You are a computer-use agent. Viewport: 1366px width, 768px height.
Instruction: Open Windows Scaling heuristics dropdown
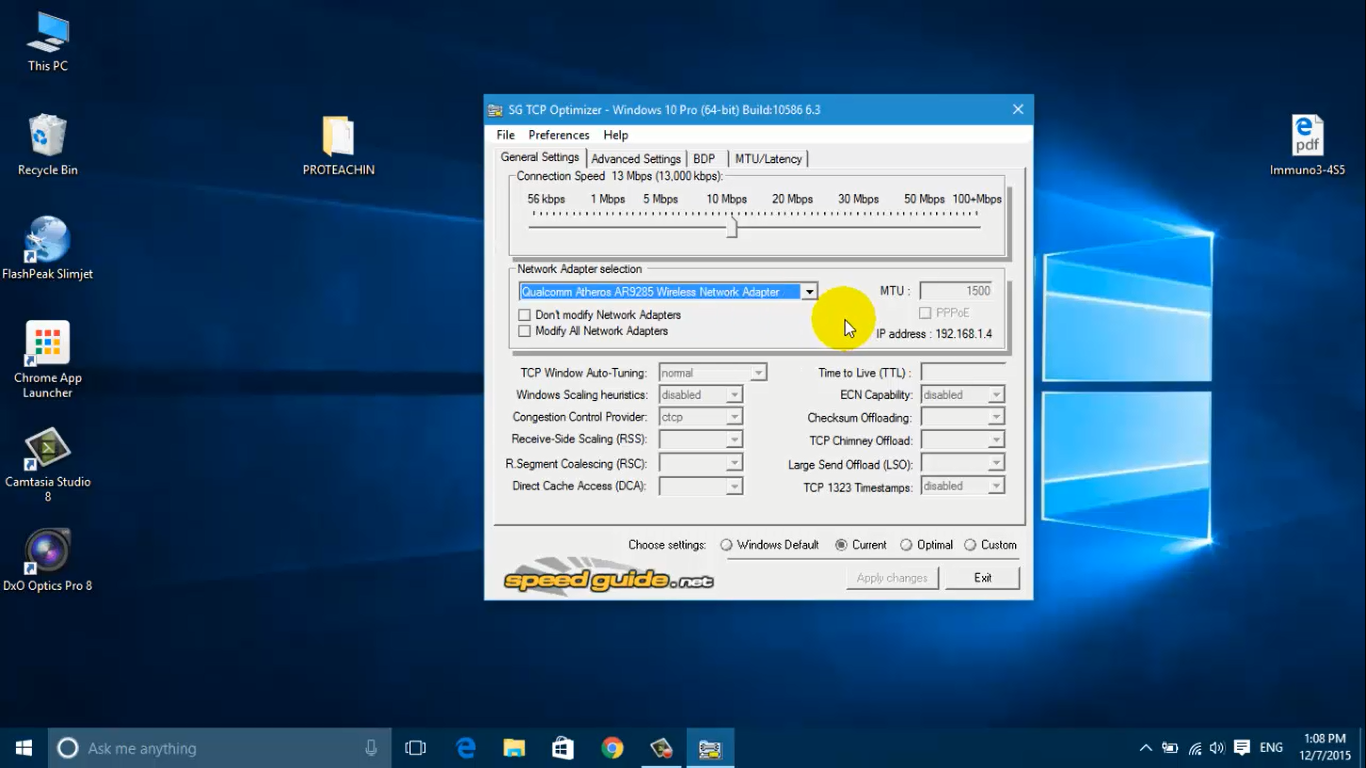[734, 395]
